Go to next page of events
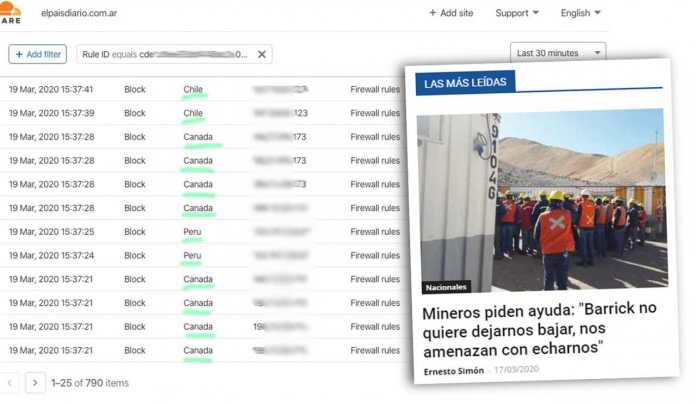Screen dimensions: 696x404 pos(35,382)
